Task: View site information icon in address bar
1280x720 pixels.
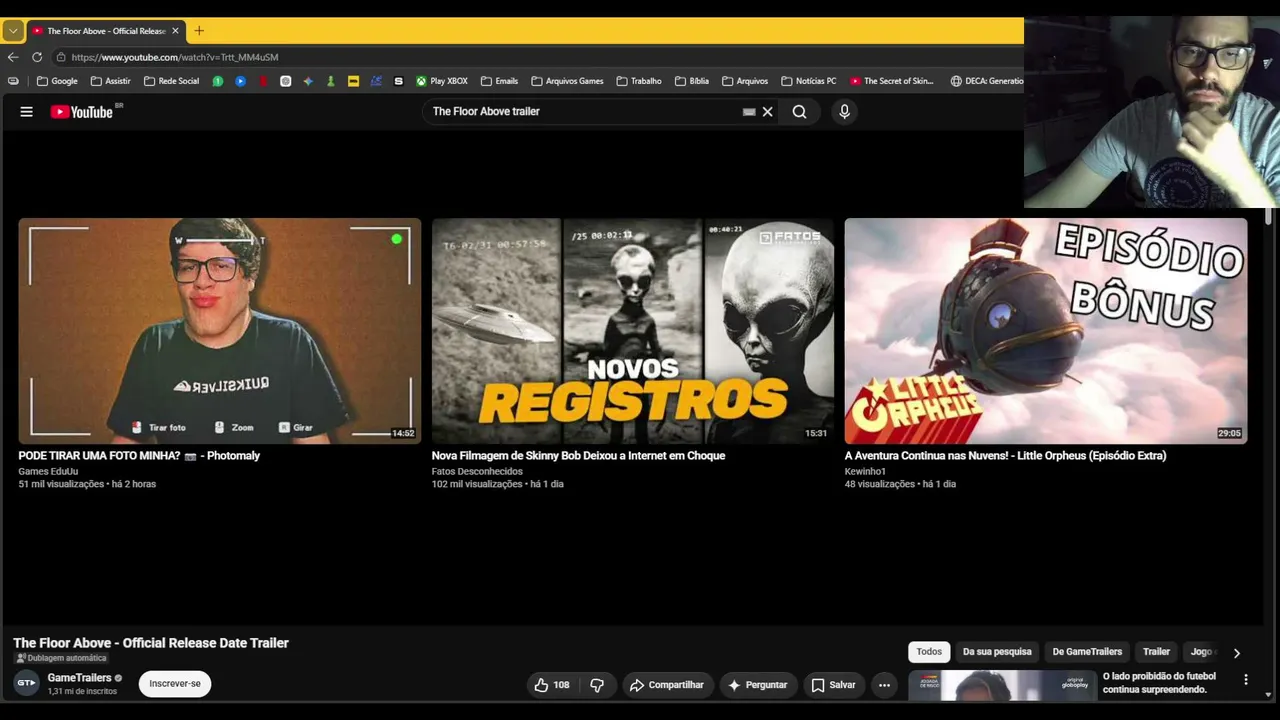Action: coord(61,57)
